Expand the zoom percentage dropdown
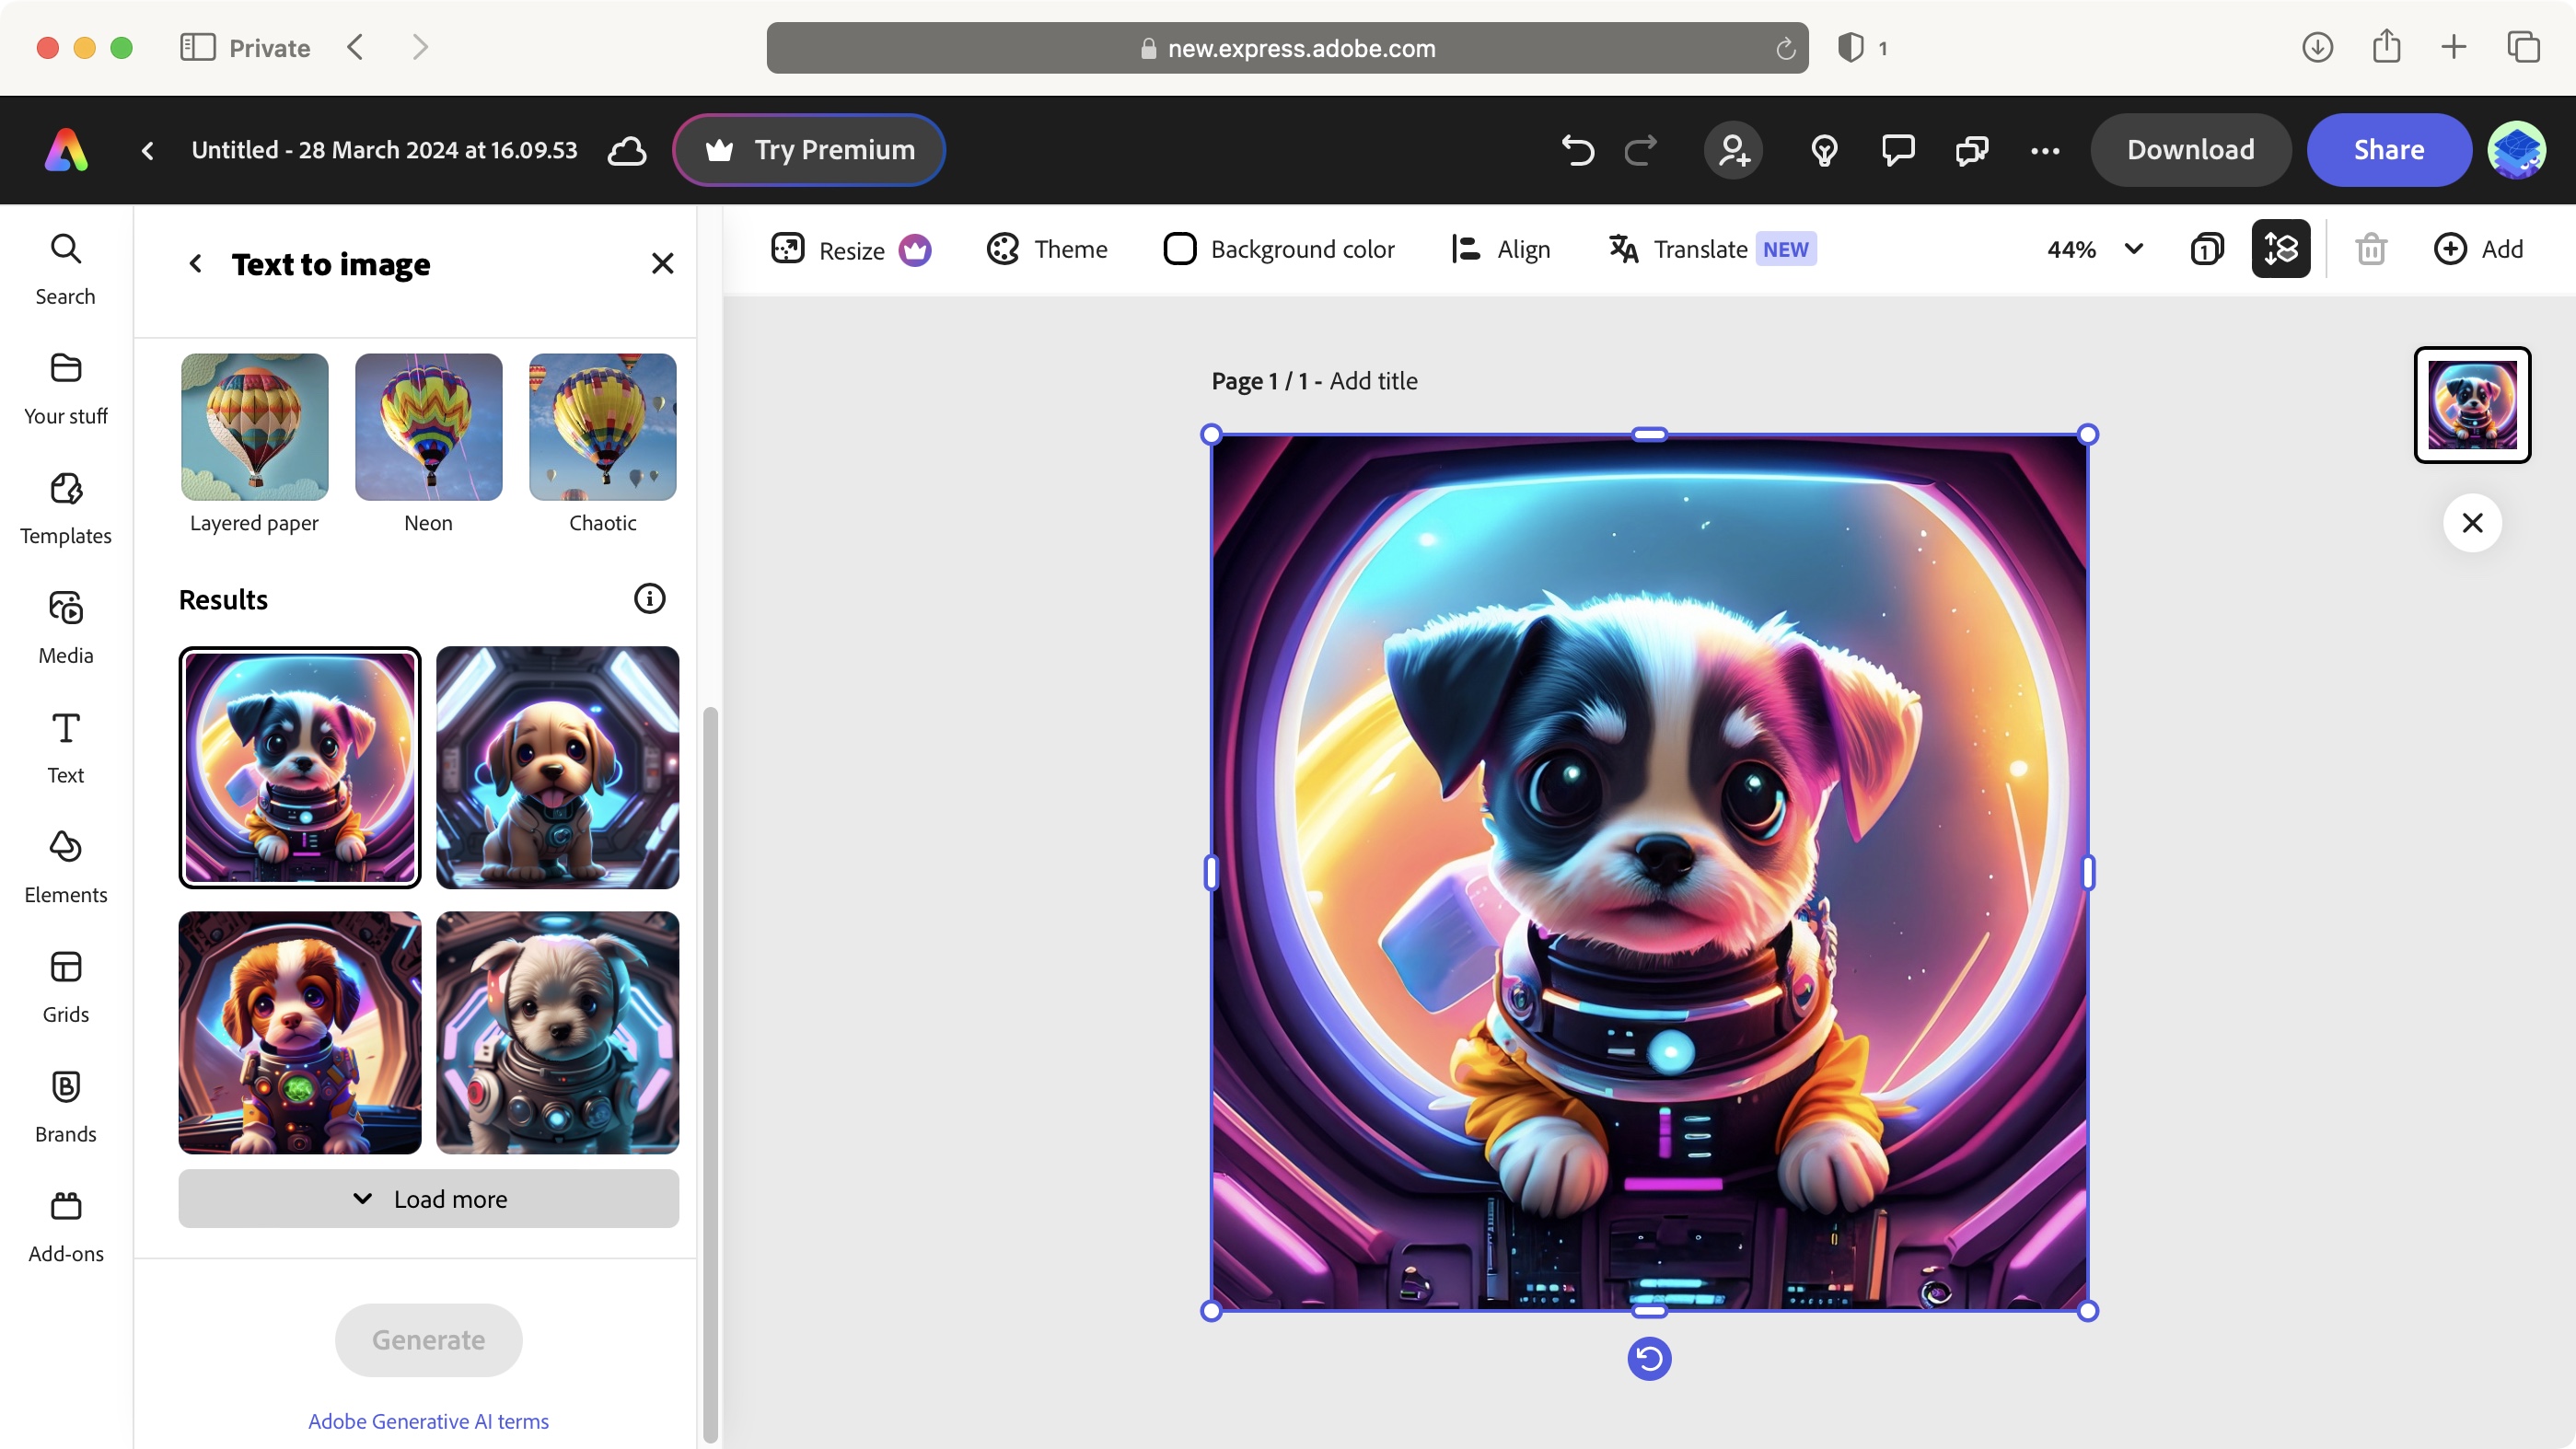Viewport: 2576px width, 1449px height. coord(2135,248)
